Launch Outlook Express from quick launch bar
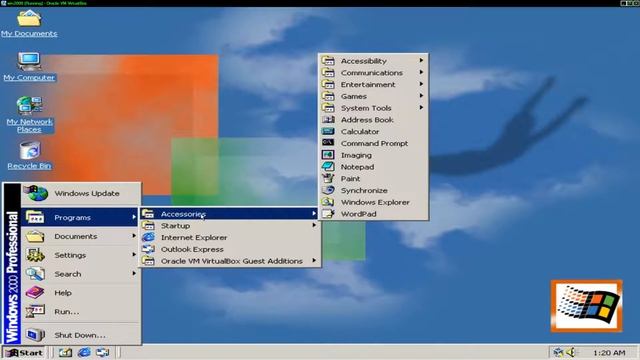 [x=102, y=352]
